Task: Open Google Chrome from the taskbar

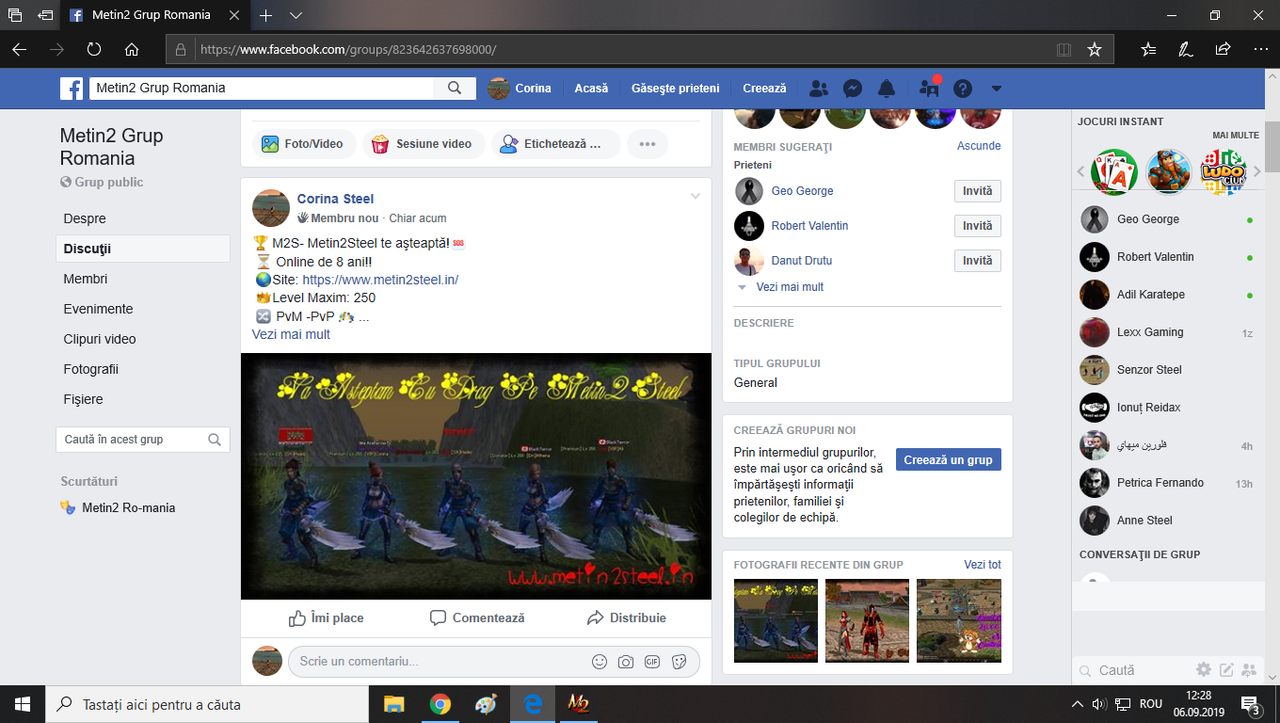Action: [440, 704]
